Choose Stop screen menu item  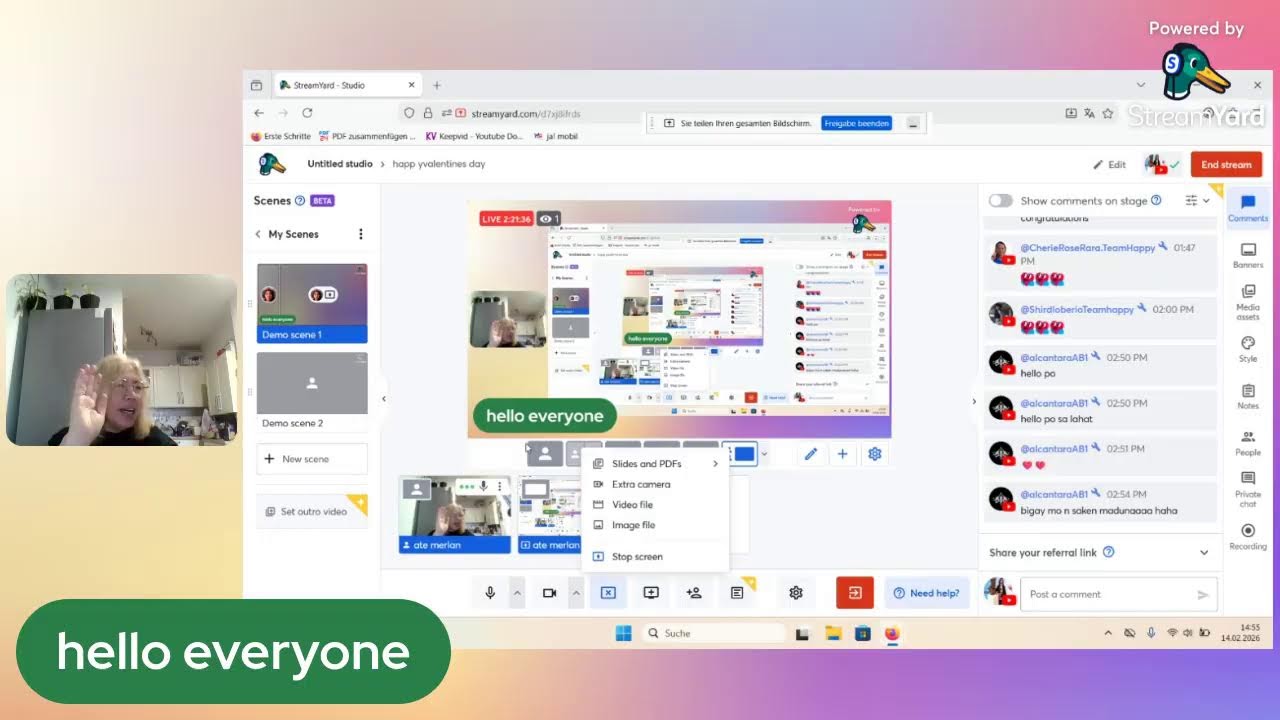click(x=655, y=556)
